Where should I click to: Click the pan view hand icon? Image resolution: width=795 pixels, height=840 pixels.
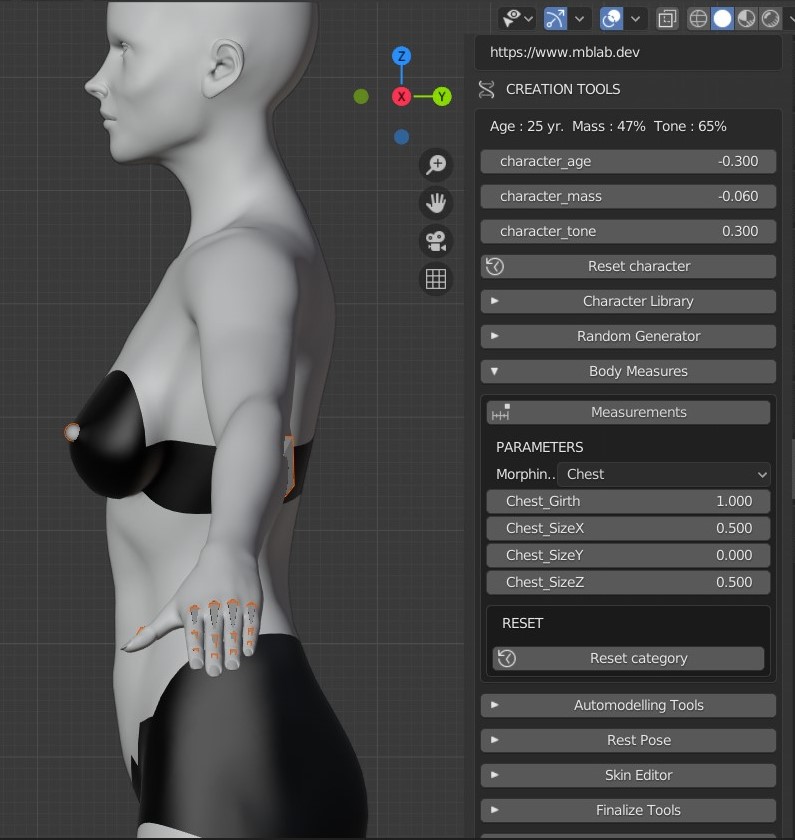pyautogui.click(x=436, y=203)
